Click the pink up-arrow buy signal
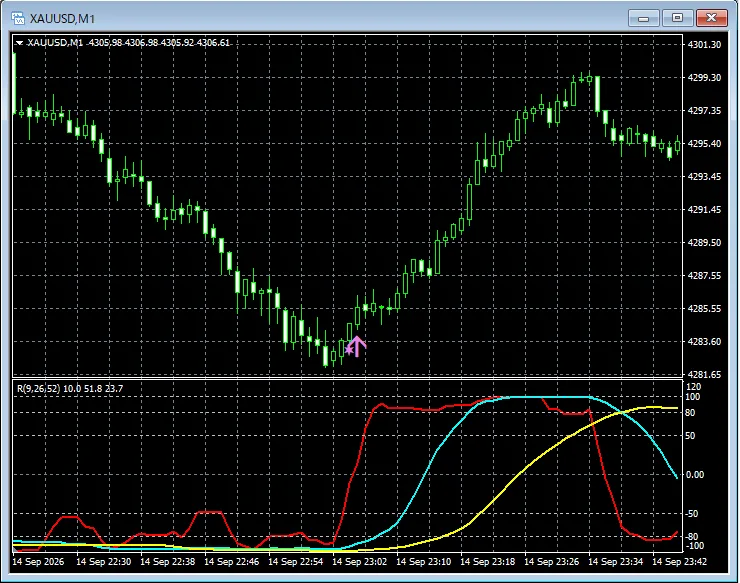The height and width of the screenshot is (583, 740). [358, 346]
